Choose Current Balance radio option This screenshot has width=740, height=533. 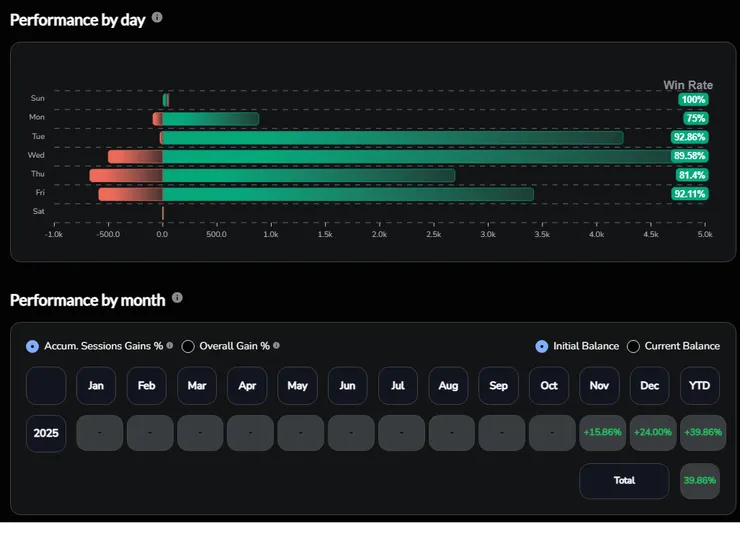point(633,346)
